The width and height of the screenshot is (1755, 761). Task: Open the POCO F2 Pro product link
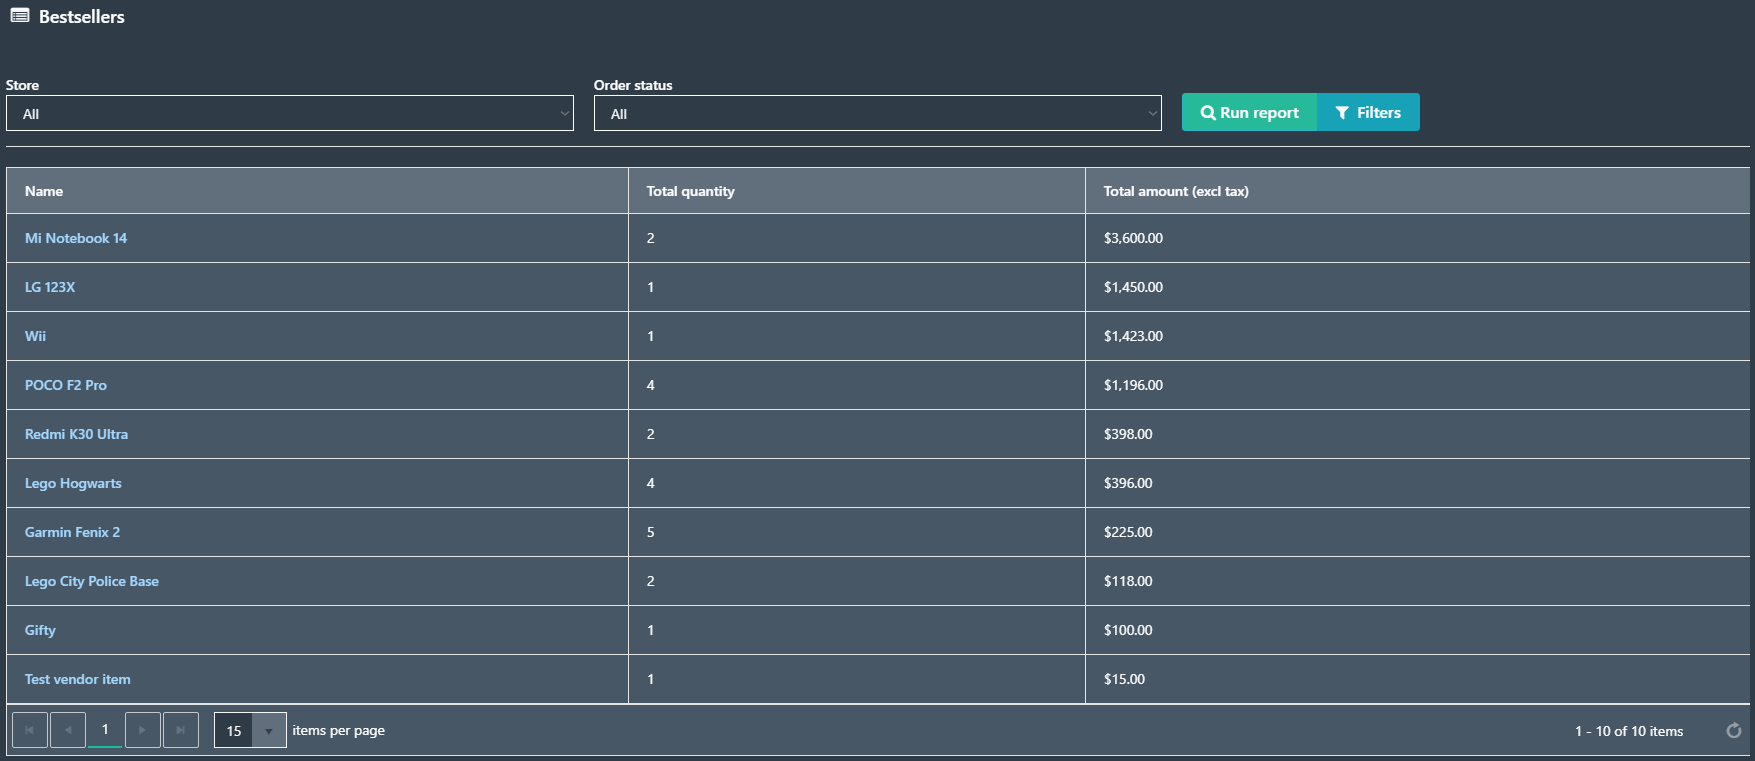click(x=66, y=385)
